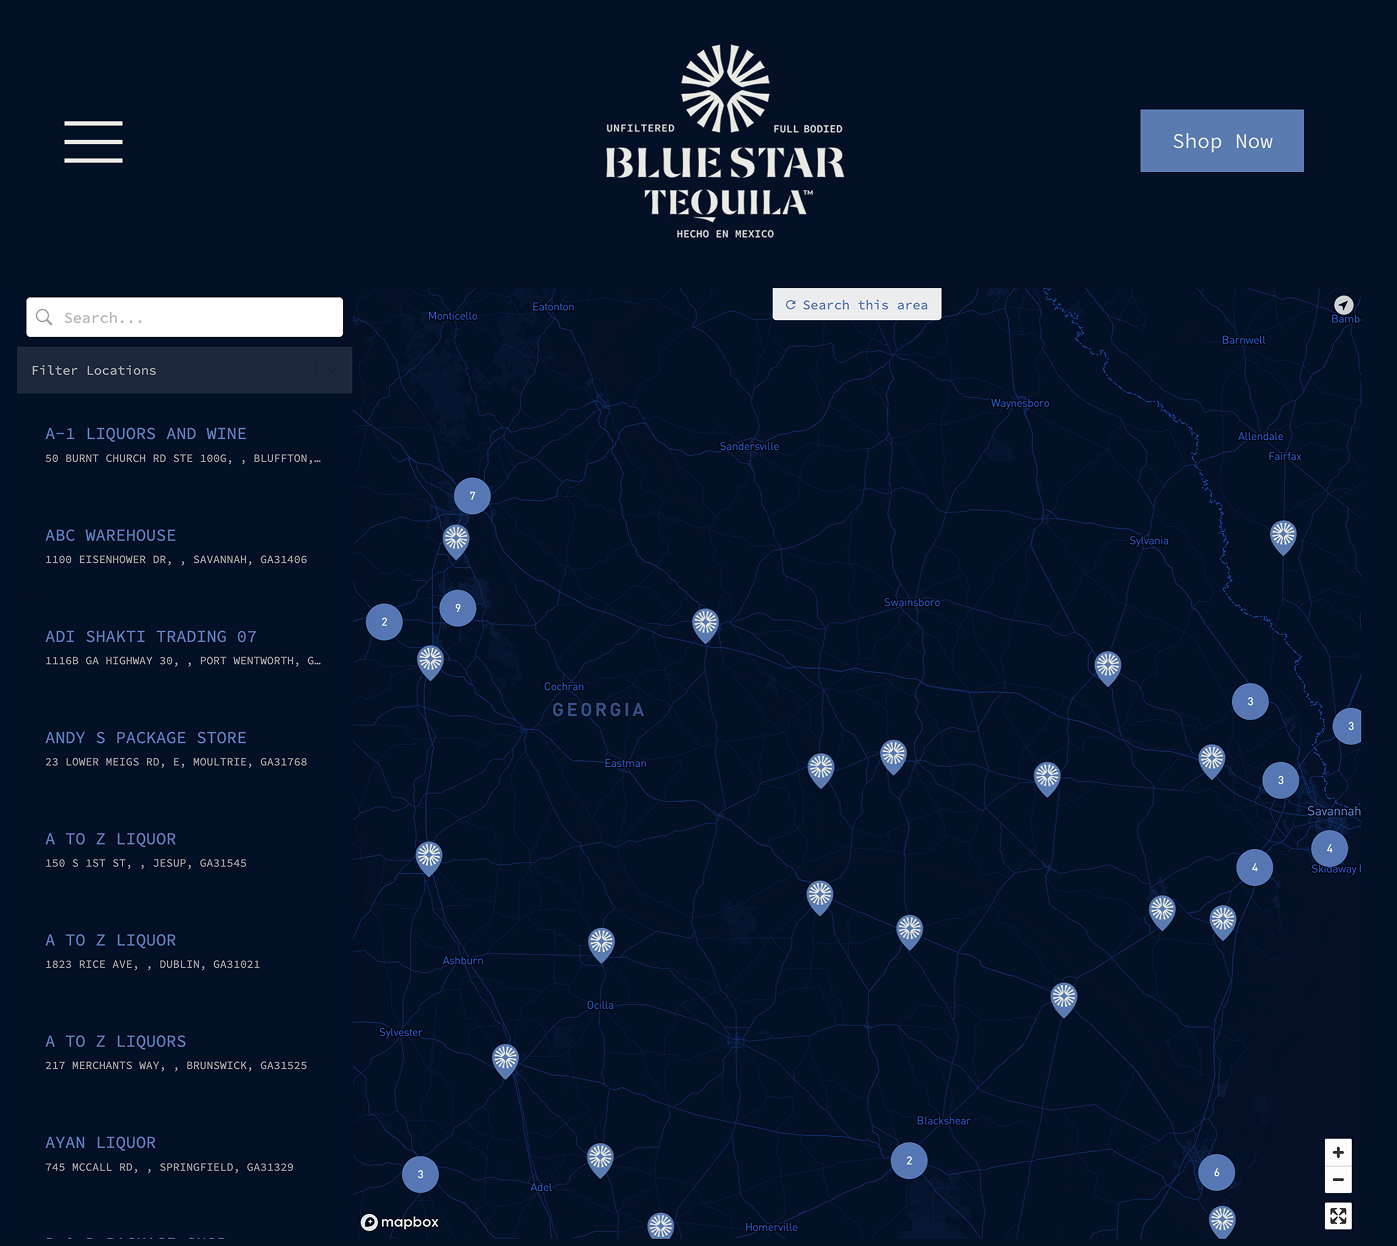The image size is (1397, 1246).
Task: Click the Search this area button
Action: coord(856,304)
